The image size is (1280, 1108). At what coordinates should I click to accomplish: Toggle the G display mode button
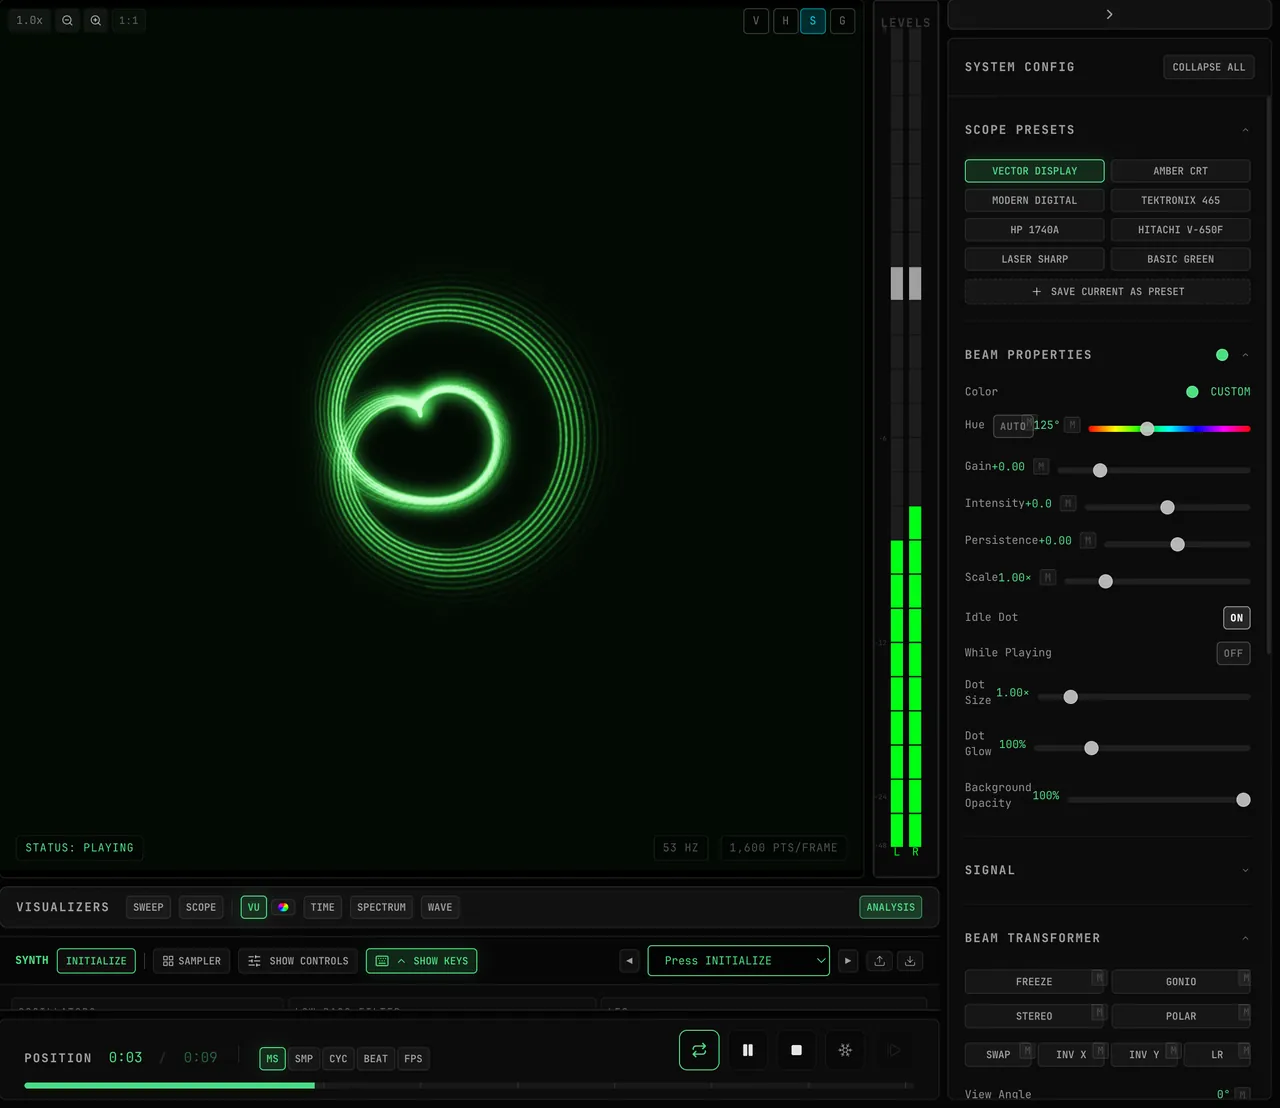pyautogui.click(x=842, y=21)
